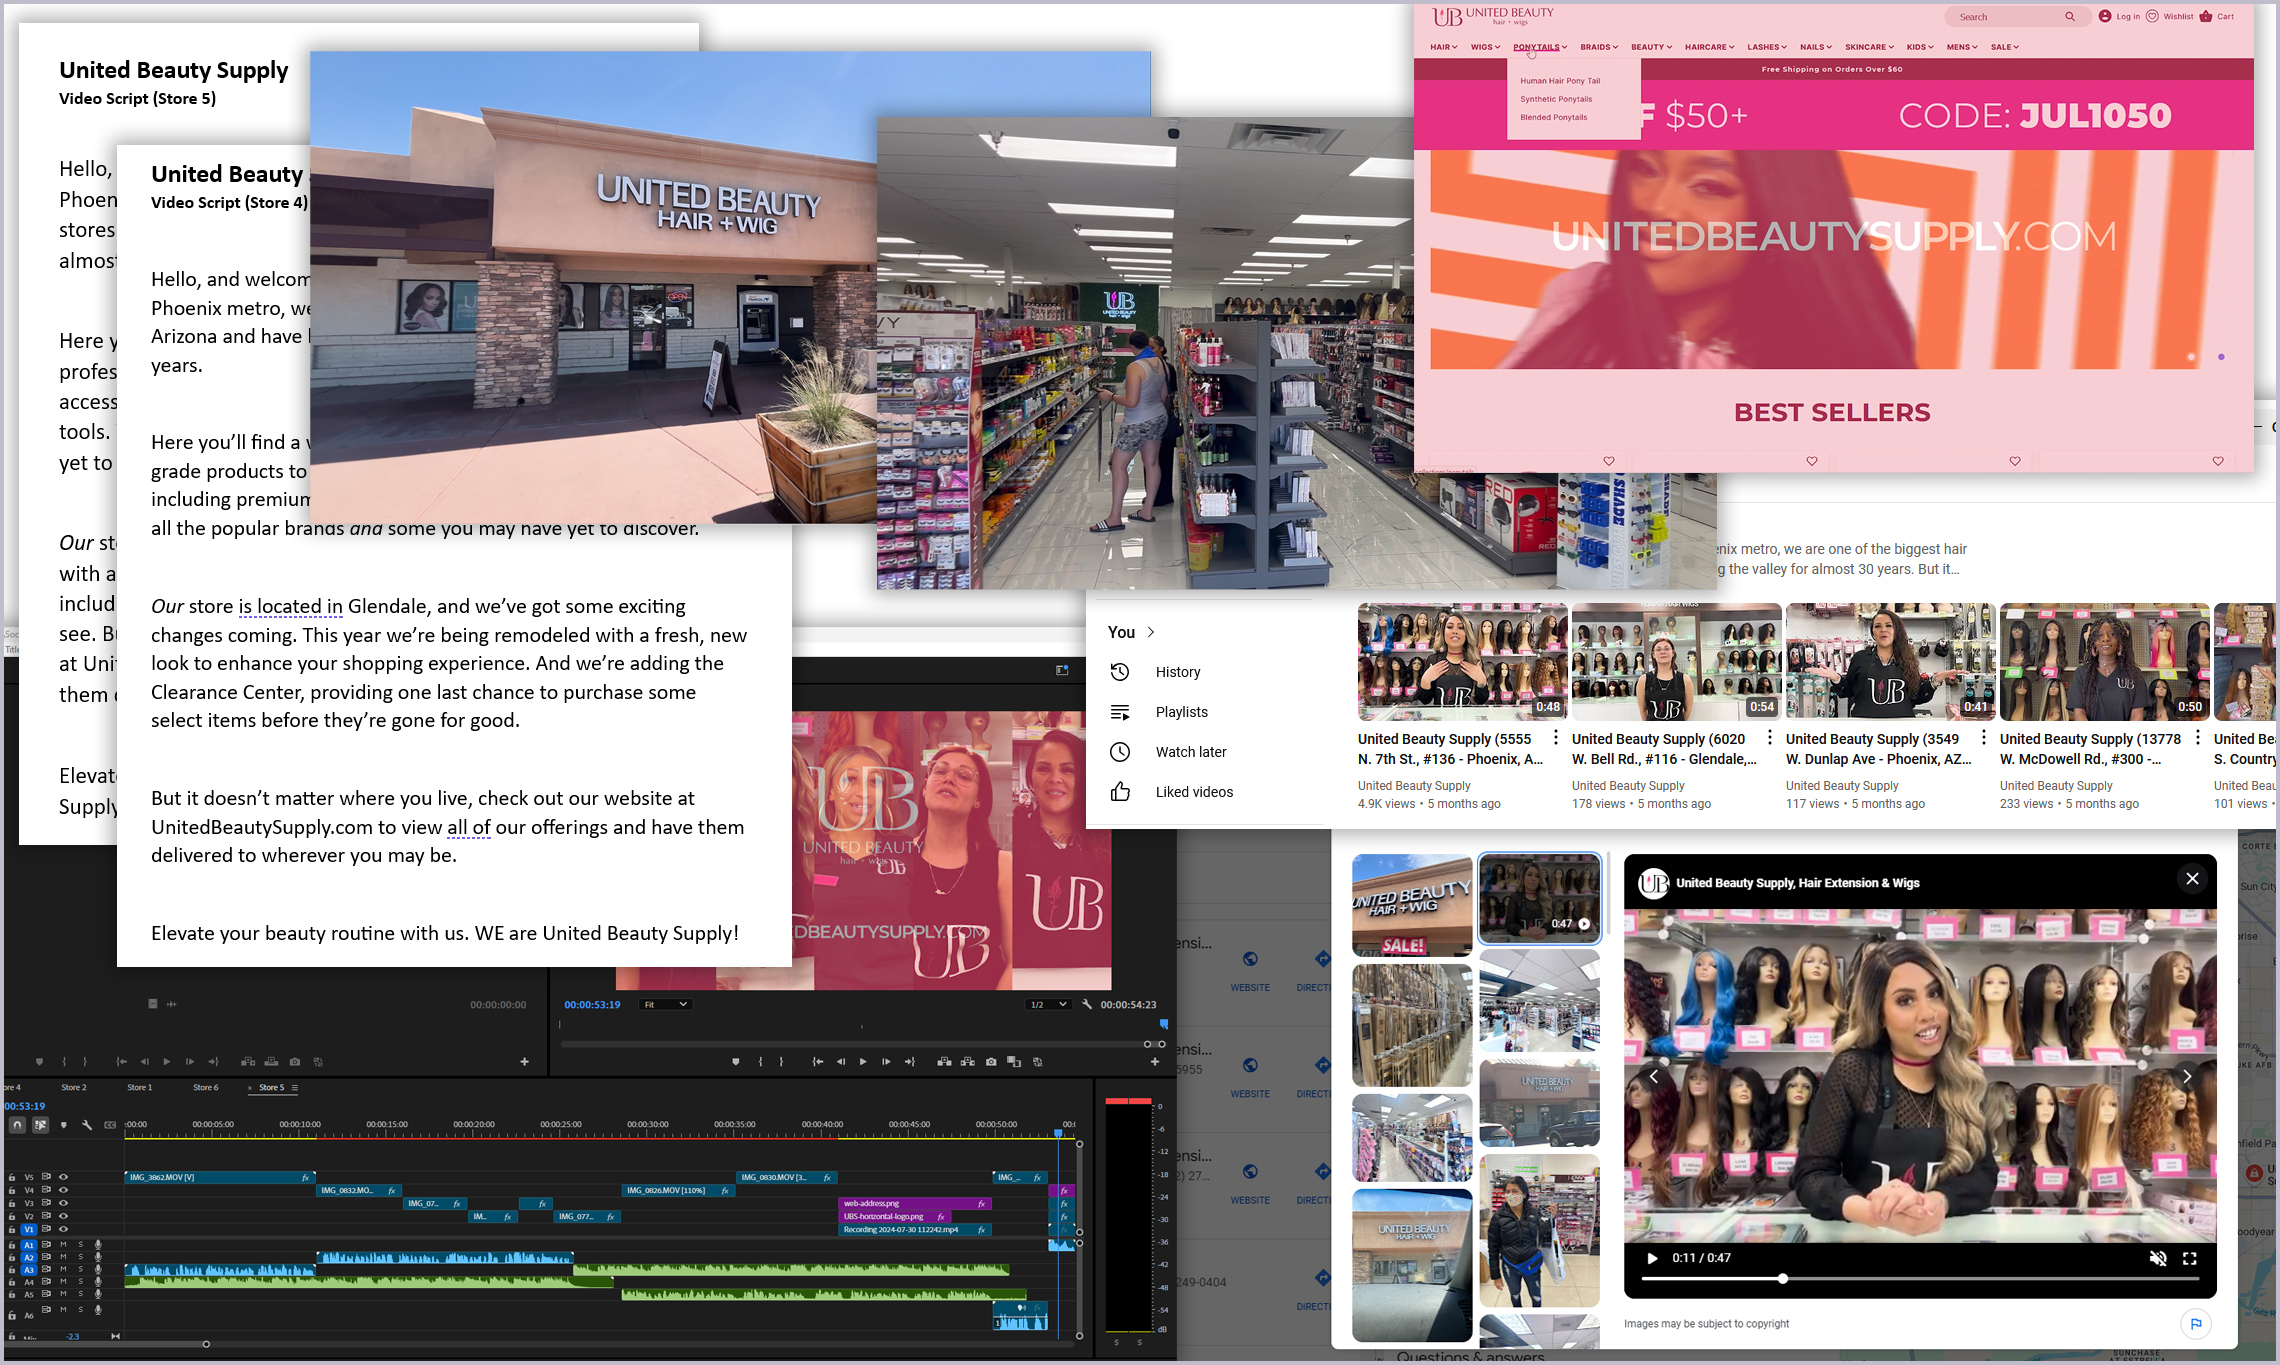The width and height of the screenshot is (2280, 1365).
Task: Click the Export Frame camera icon
Action: [x=991, y=1062]
